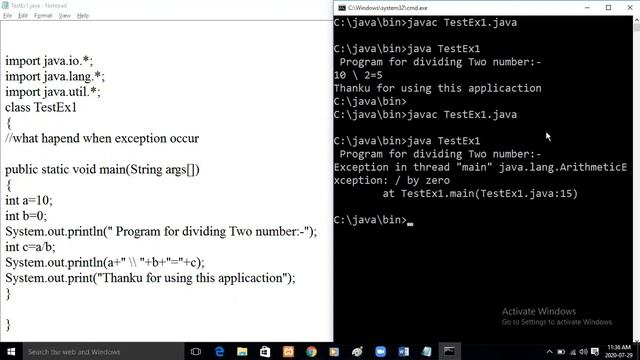640x360 pixels.
Task: Open the Microsoft Store taskbar icon
Action: click(x=265, y=351)
